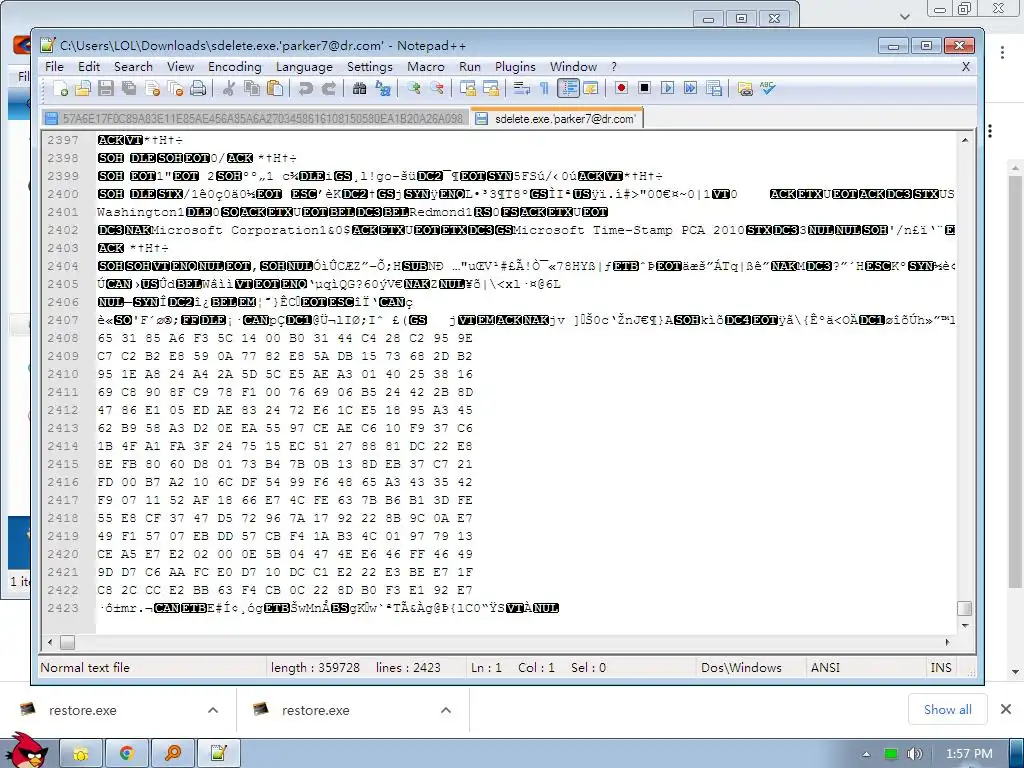Open the Language menu
The height and width of the screenshot is (768, 1024).
tap(304, 67)
